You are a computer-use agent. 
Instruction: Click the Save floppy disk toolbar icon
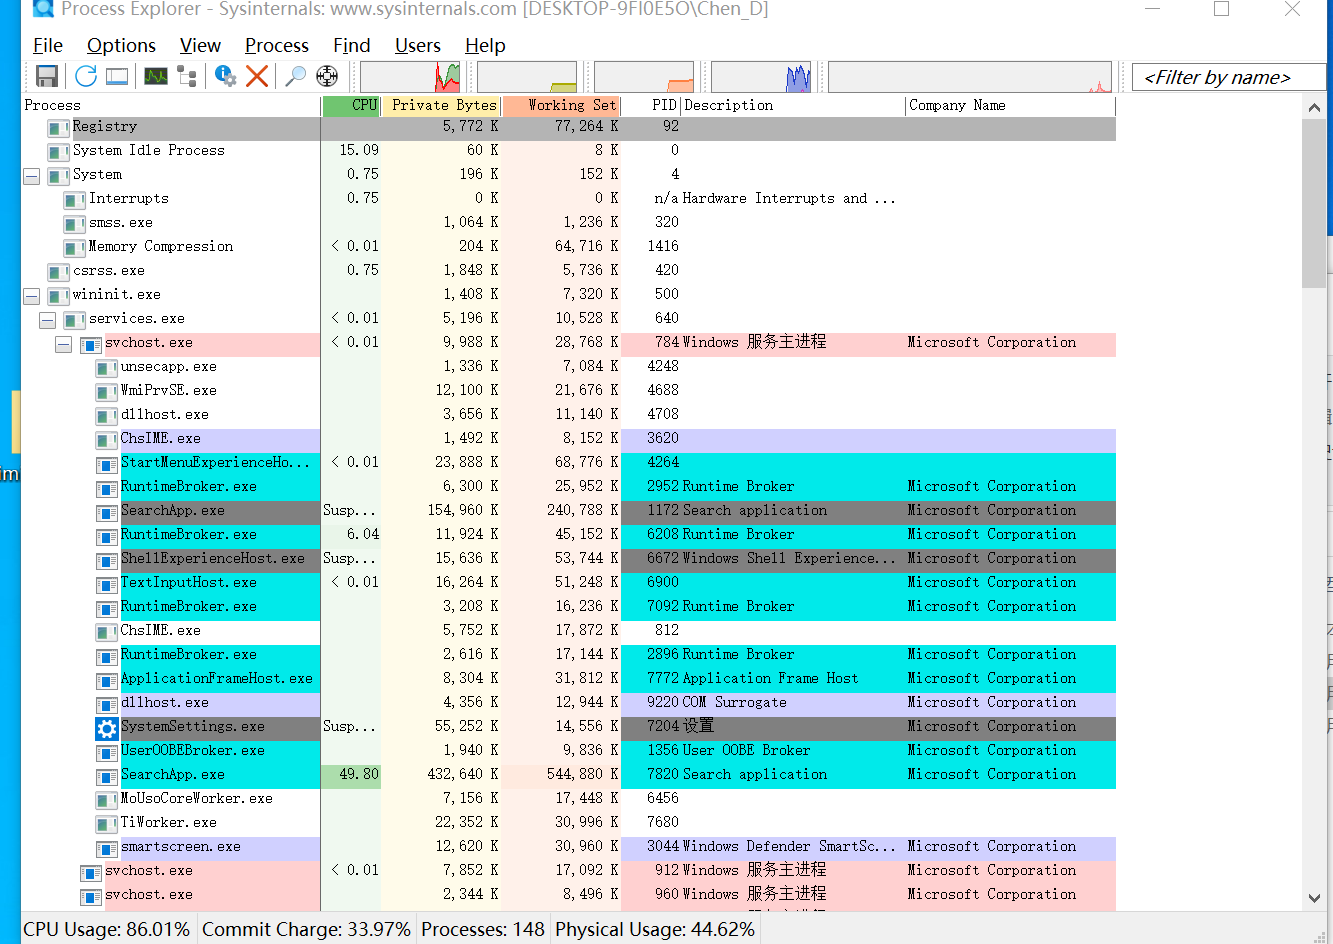(46, 76)
